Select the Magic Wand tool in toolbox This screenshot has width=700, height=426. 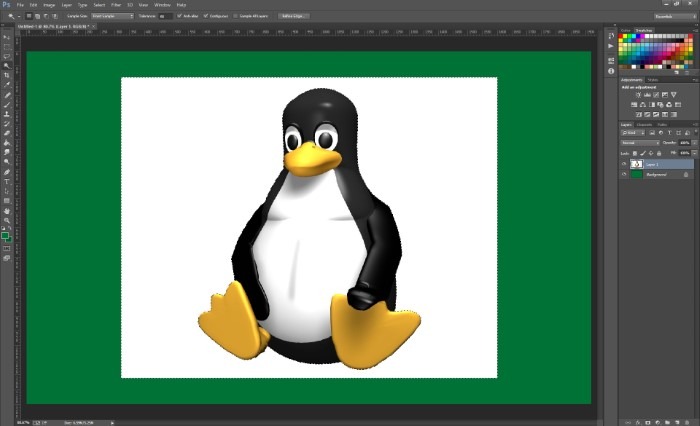tap(7, 66)
